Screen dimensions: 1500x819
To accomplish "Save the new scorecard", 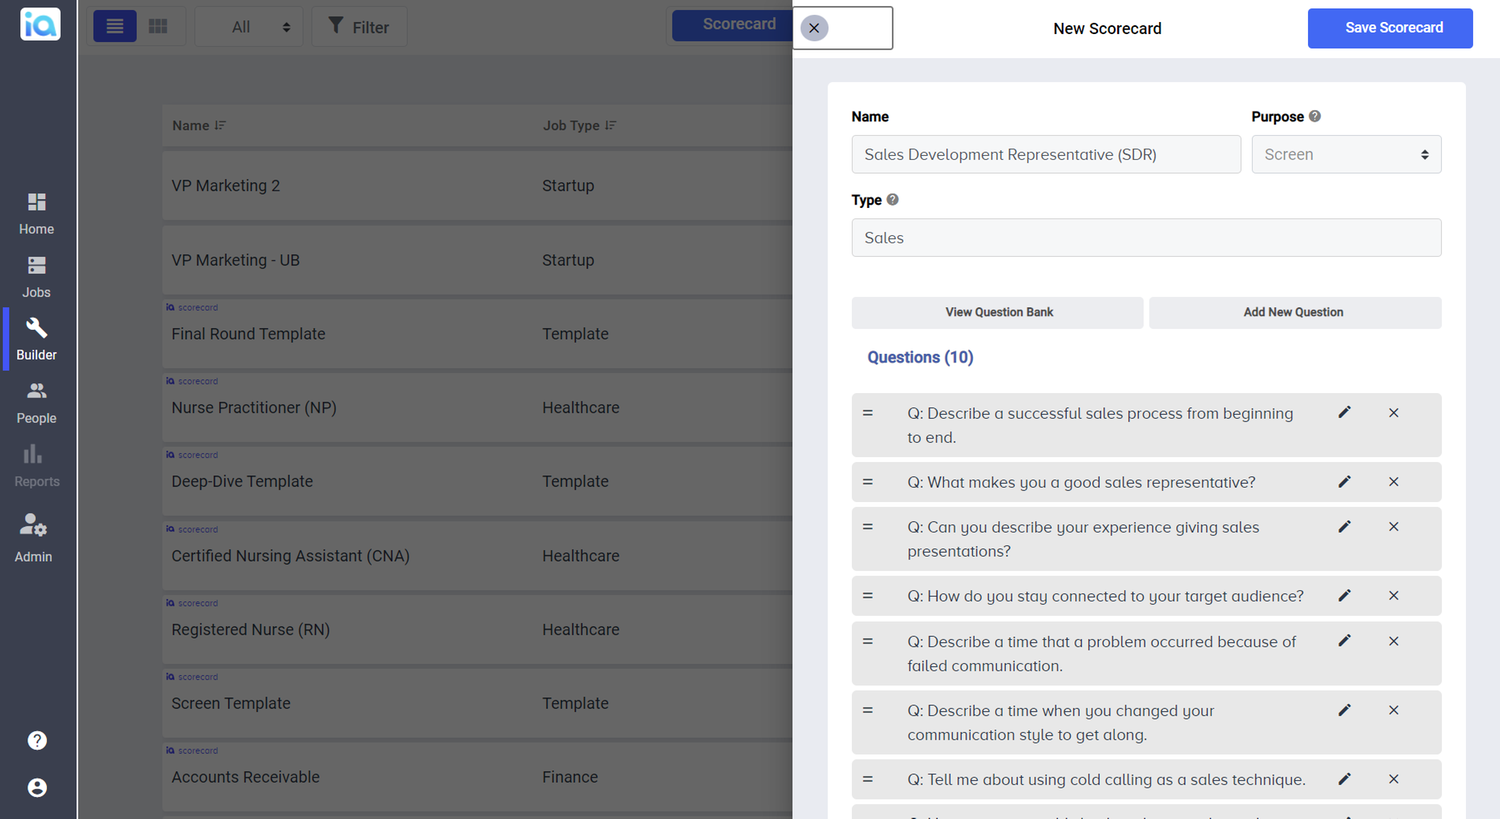I will [x=1390, y=28].
